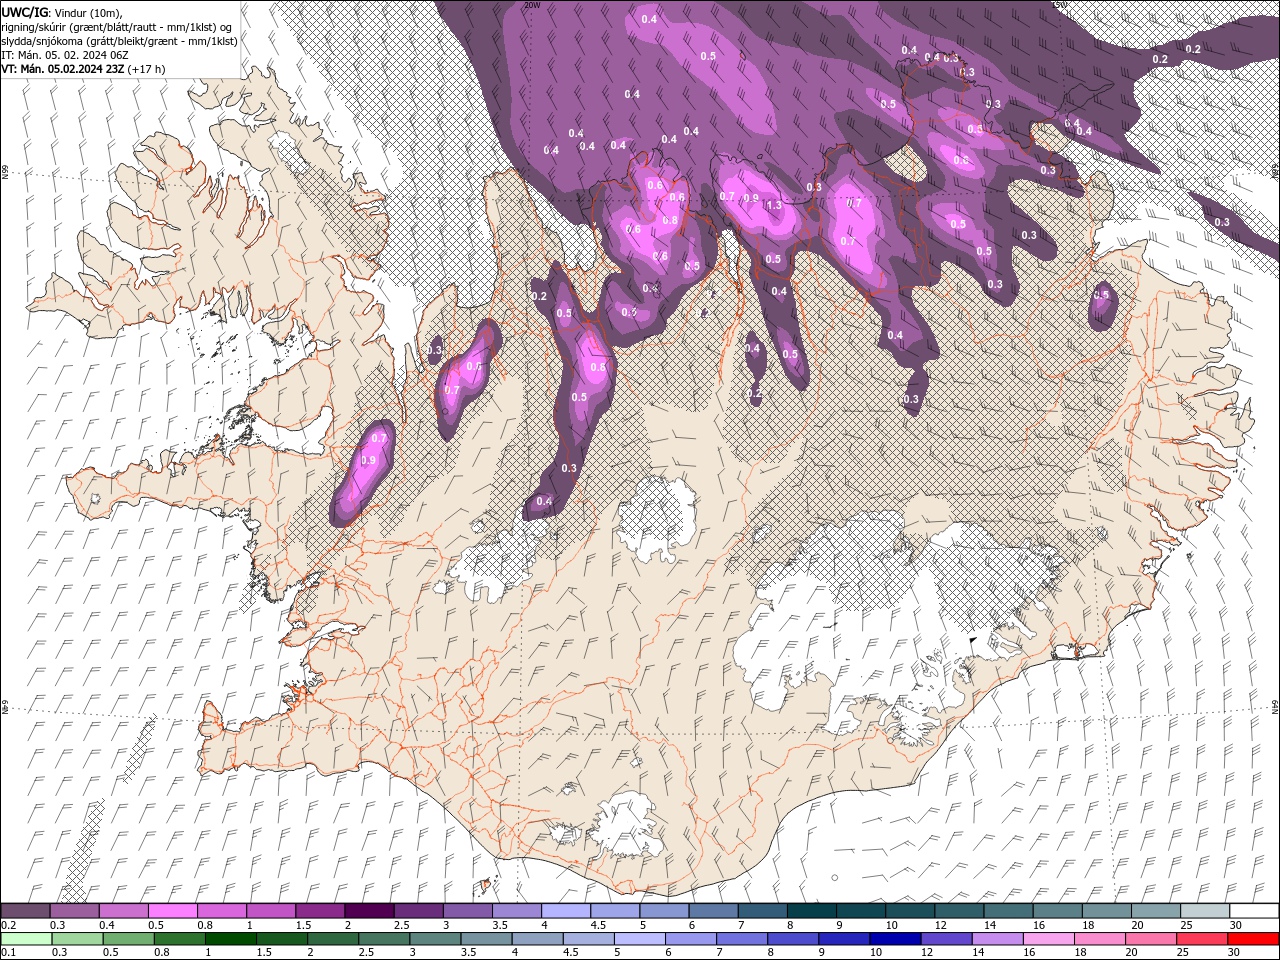This screenshot has width=1280, height=960.
Task: Click snow legend swatch between 4 and 4.5
Action: pos(566,910)
